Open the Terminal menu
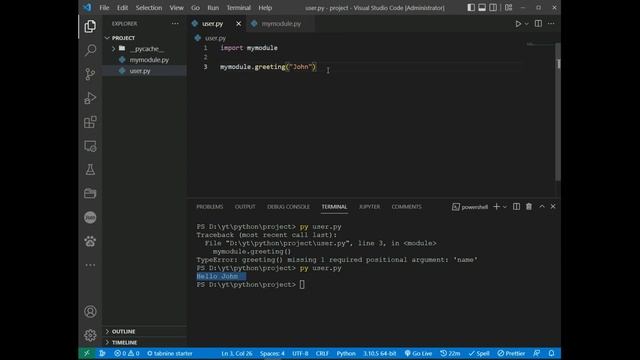 [x=239, y=8]
